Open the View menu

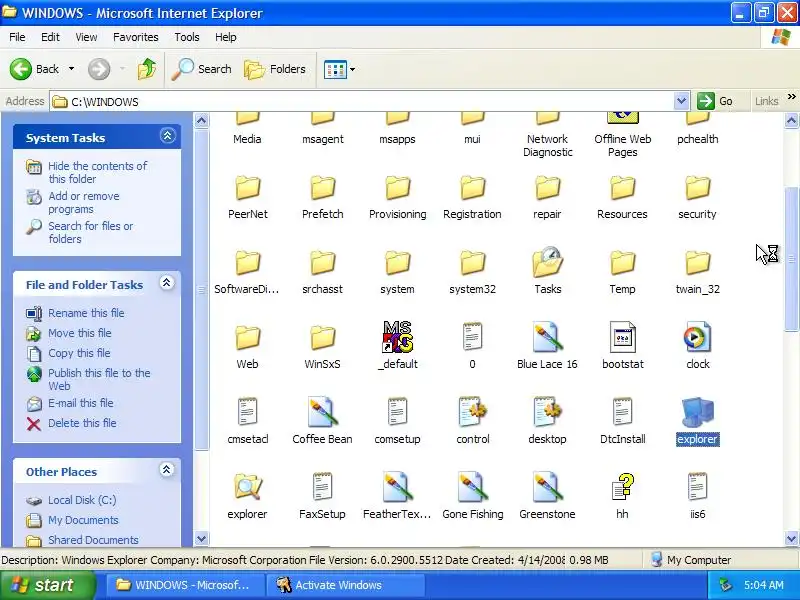[x=86, y=37]
